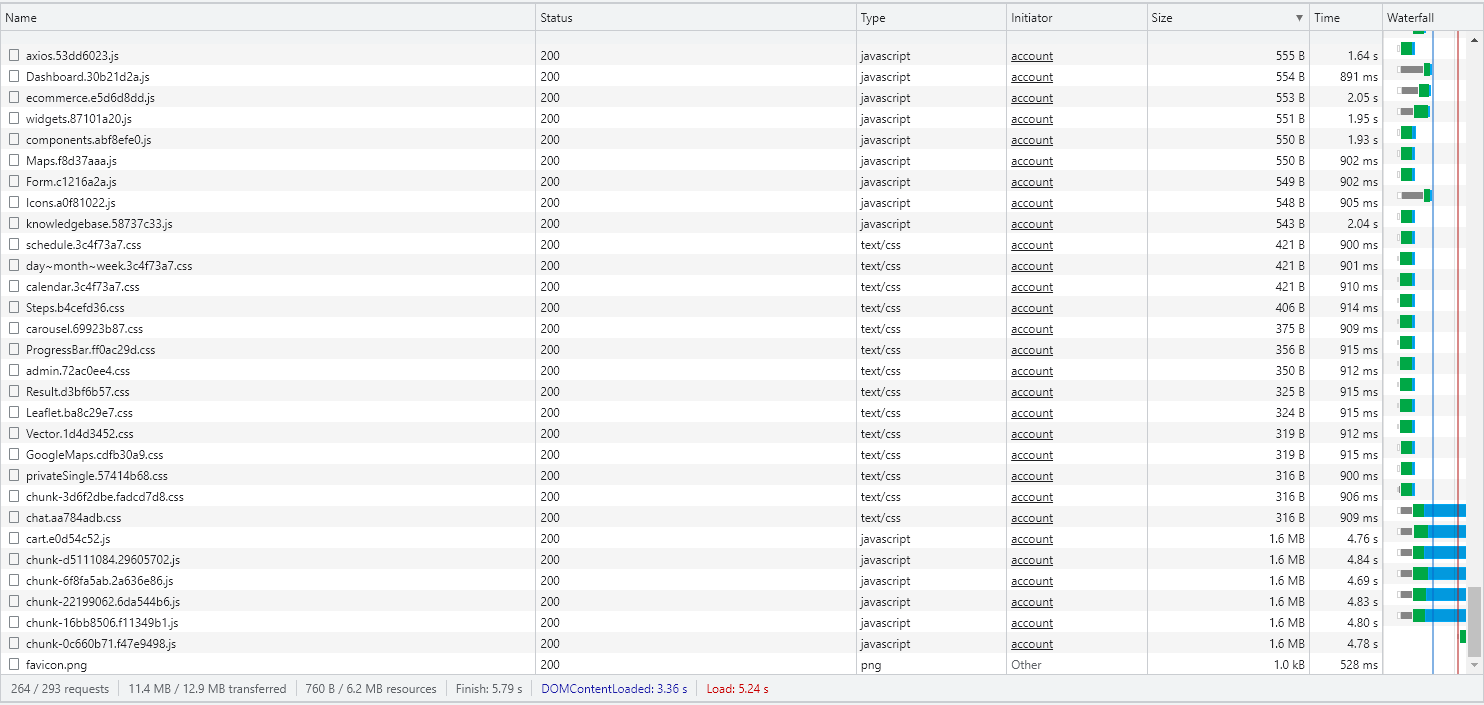This screenshot has width=1484, height=705.
Task: Click the vertical scrollbar thumb
Action: (1474, 621)
